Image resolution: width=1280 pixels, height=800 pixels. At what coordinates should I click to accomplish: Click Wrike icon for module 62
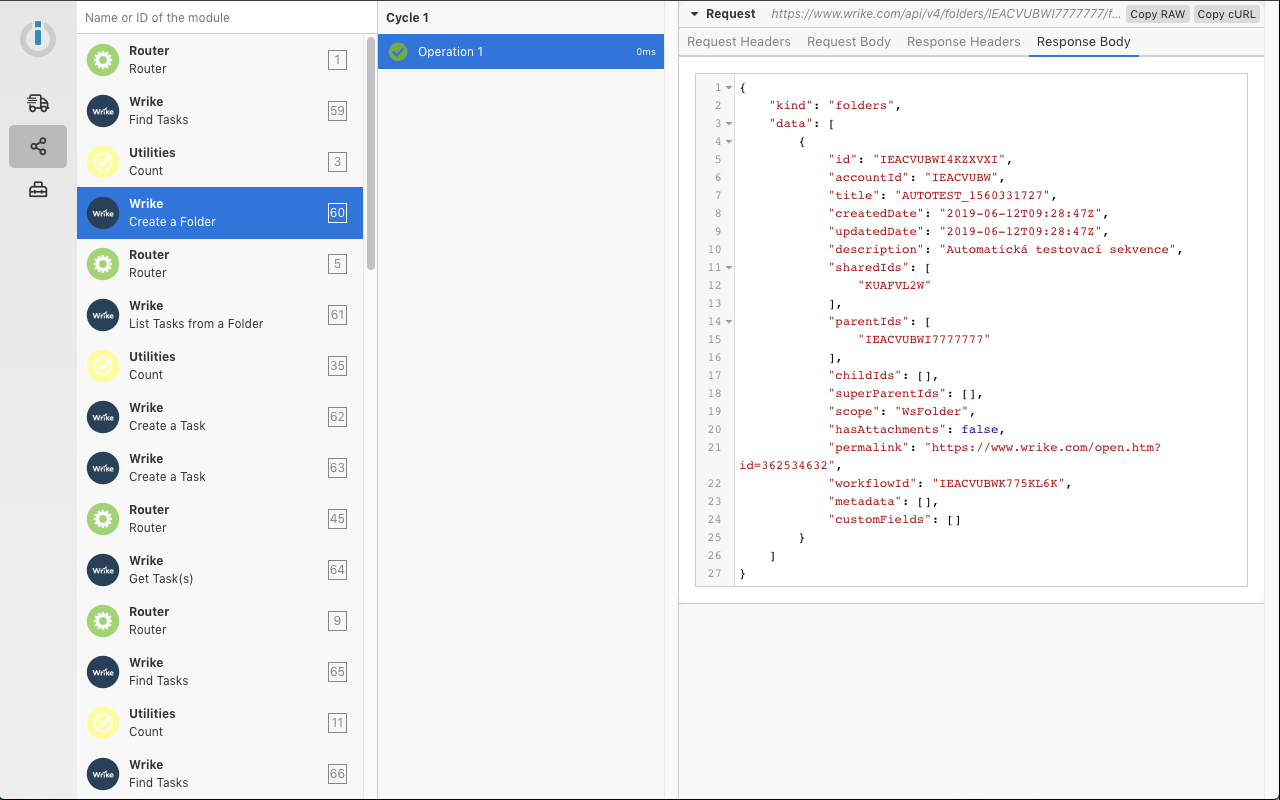pyautogui.click(x=103, y=417)
